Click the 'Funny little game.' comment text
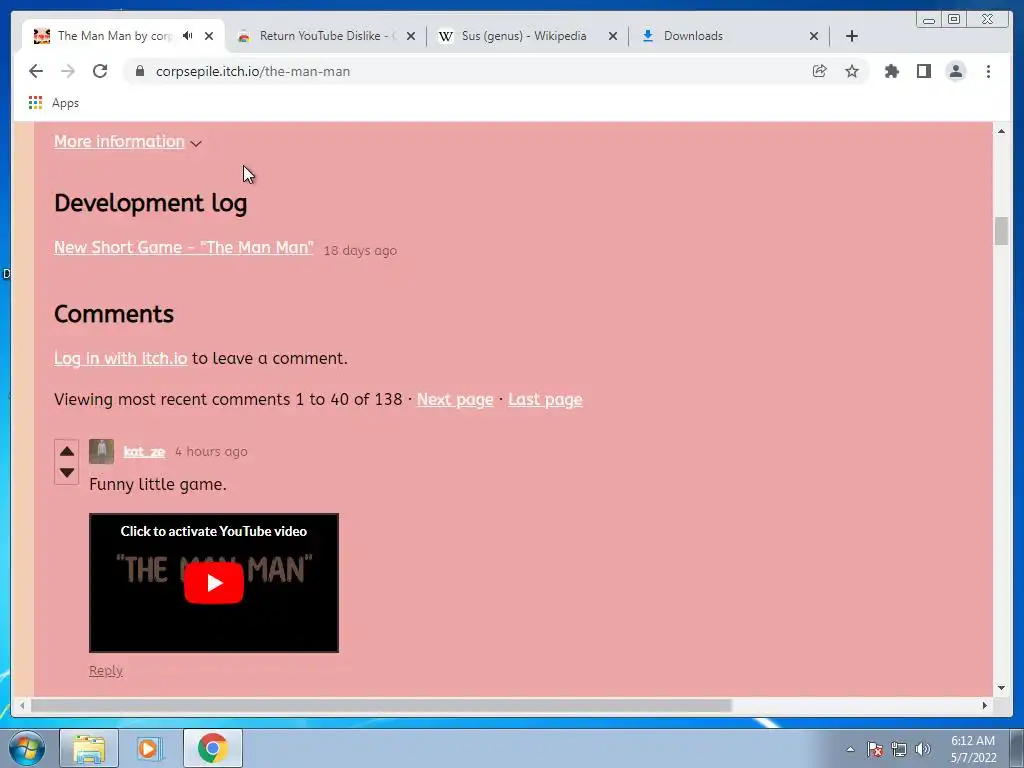This screenshot has height=768, width=1024. 158,485
